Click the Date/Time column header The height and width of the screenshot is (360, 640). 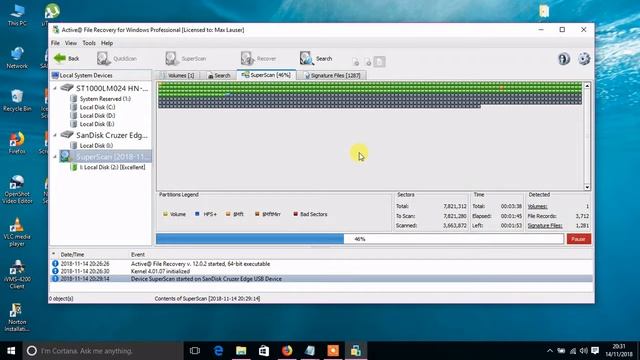[72, 254]
